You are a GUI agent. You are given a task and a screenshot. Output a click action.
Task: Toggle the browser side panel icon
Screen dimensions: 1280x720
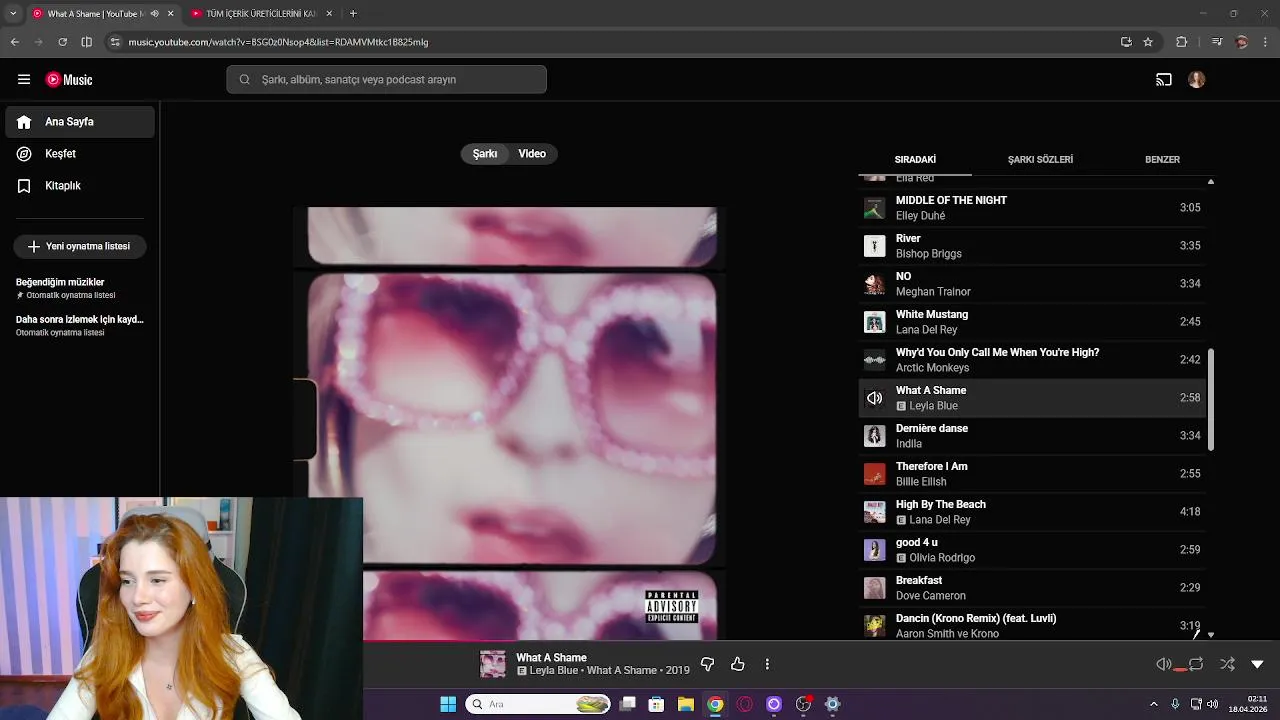coord(86,42)
